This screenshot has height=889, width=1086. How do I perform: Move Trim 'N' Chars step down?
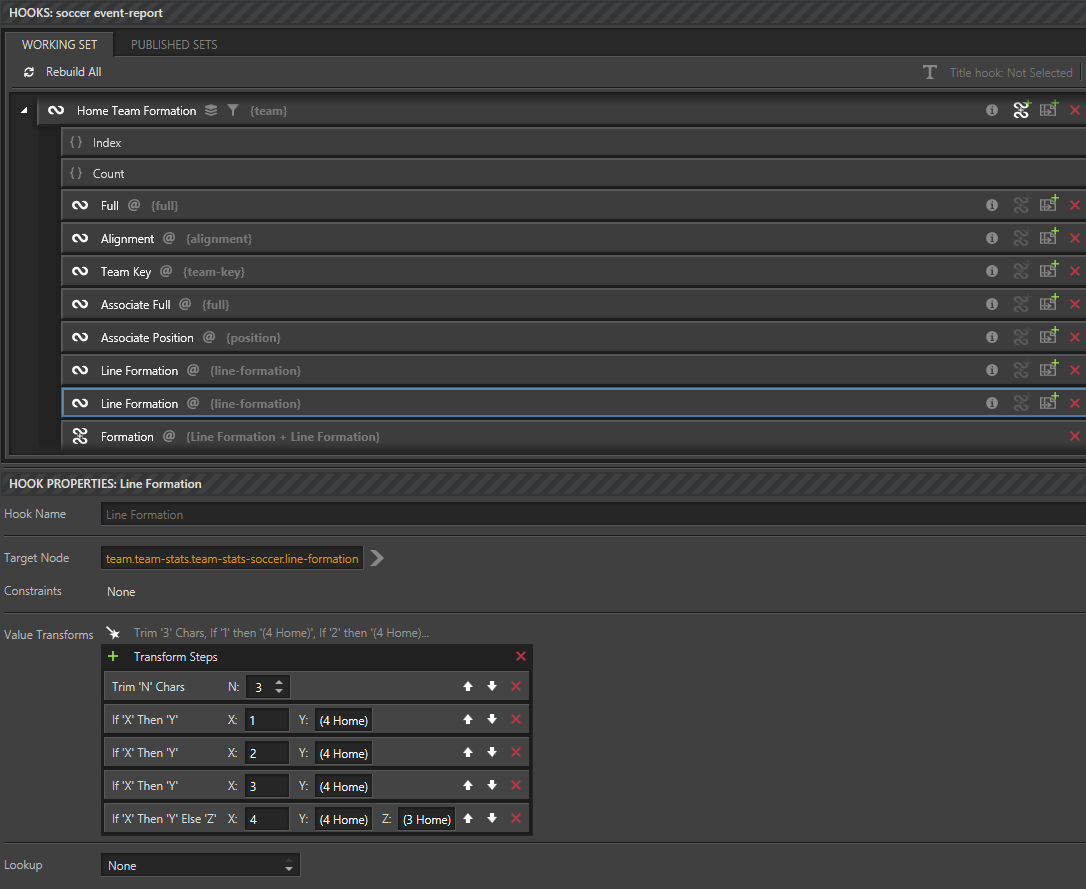[x=492, y=686]
